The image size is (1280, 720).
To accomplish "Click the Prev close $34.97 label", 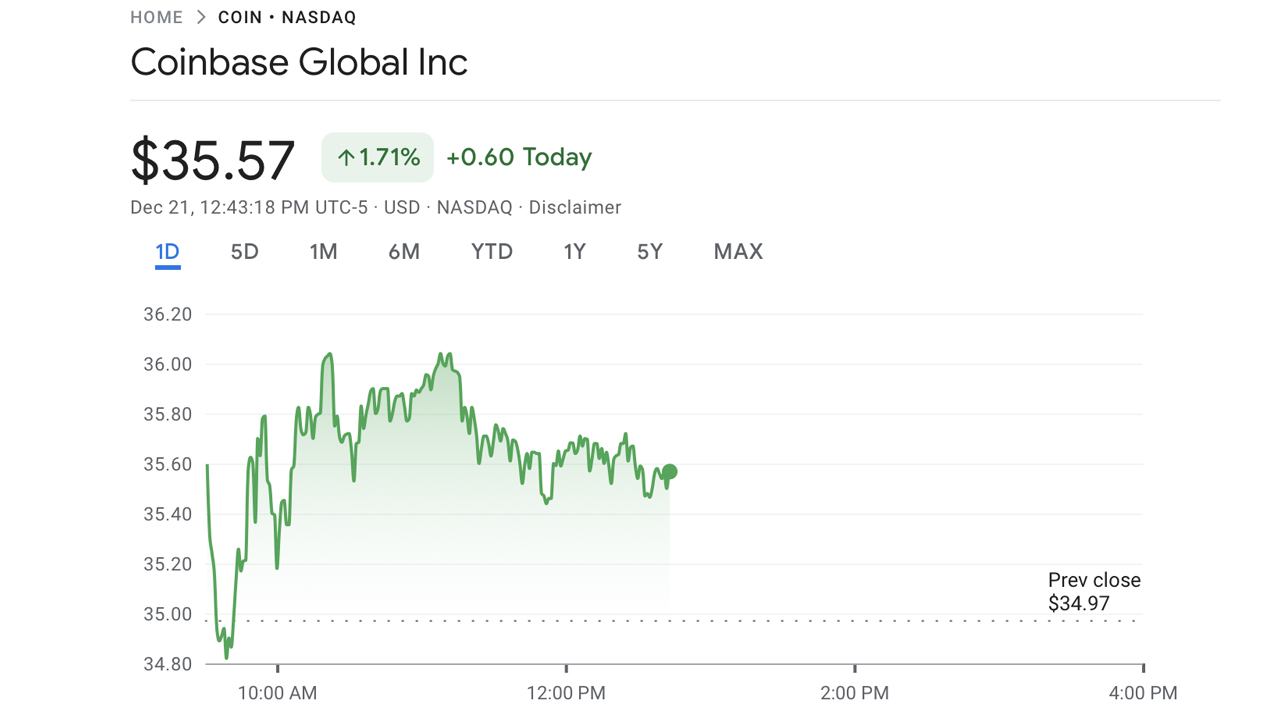I will 1094,591.
